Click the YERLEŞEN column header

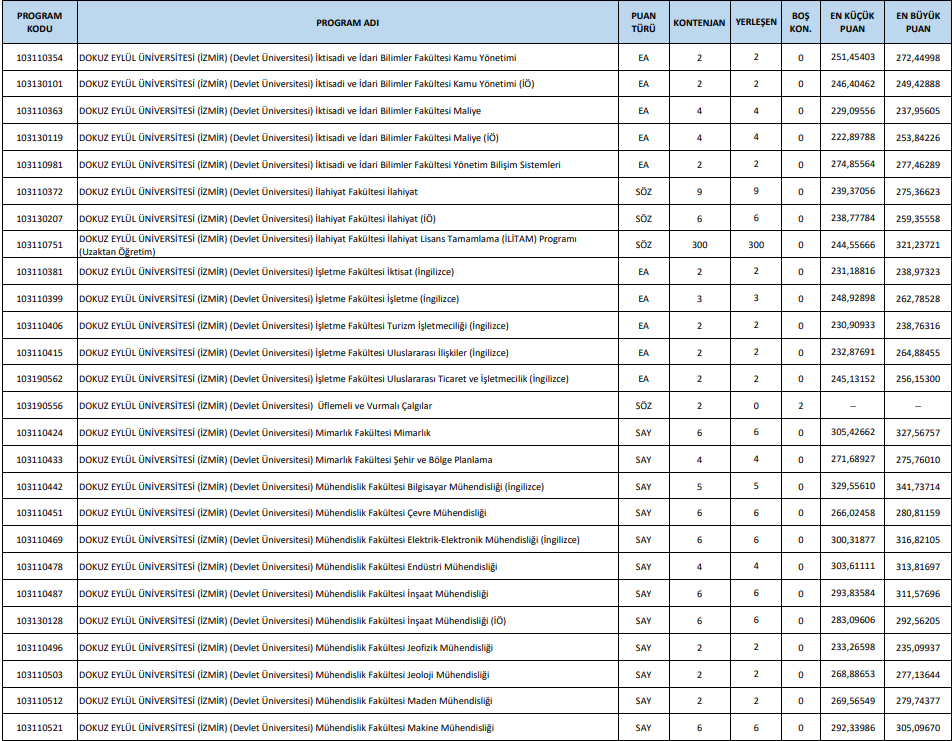pyautogui.click(x=756, y=22)
